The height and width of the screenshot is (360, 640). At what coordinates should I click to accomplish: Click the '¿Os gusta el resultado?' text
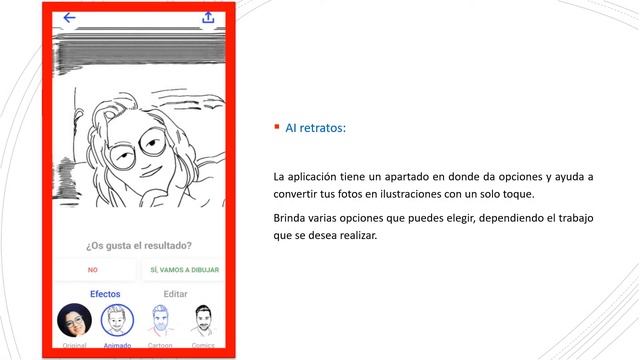tap(139, 246)
